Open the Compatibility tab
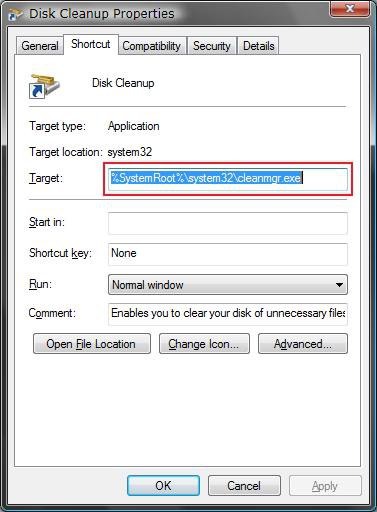 [x=151, y=46]
